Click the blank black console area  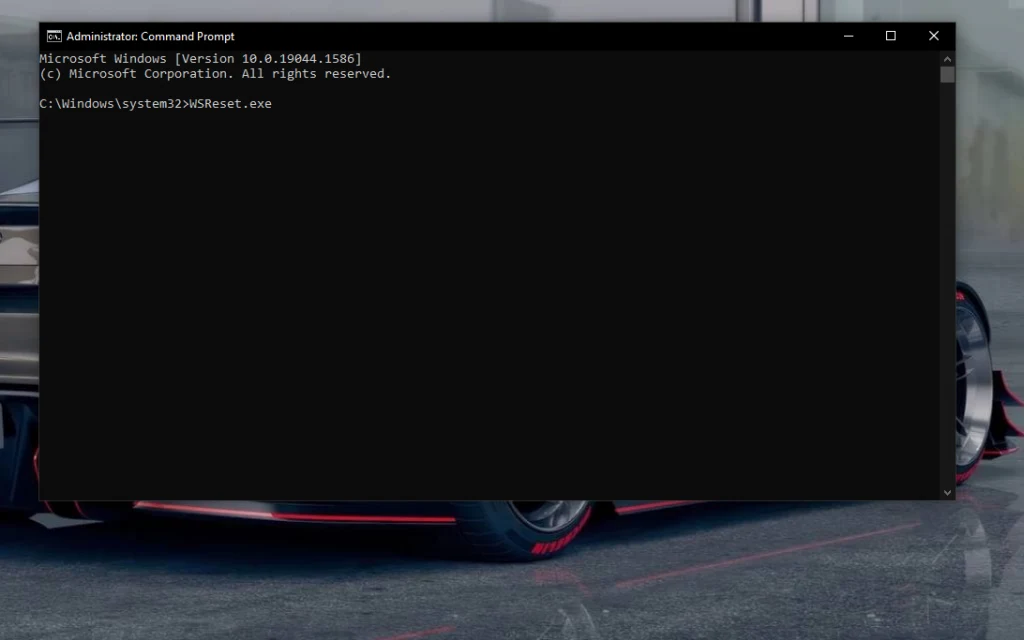(x=490, y=300)
